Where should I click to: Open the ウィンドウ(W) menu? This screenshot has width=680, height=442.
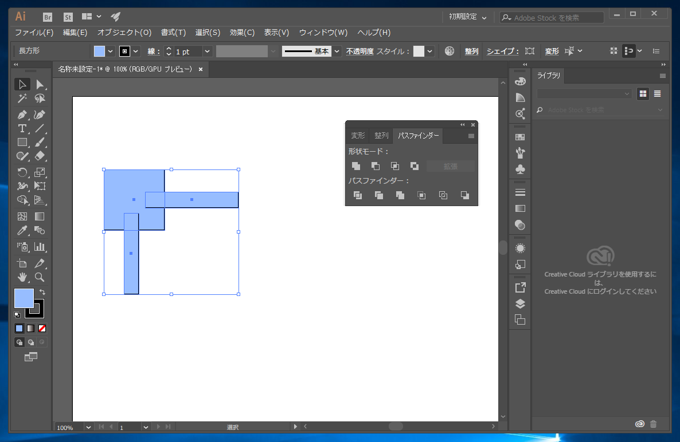click(x=323, y=33)
